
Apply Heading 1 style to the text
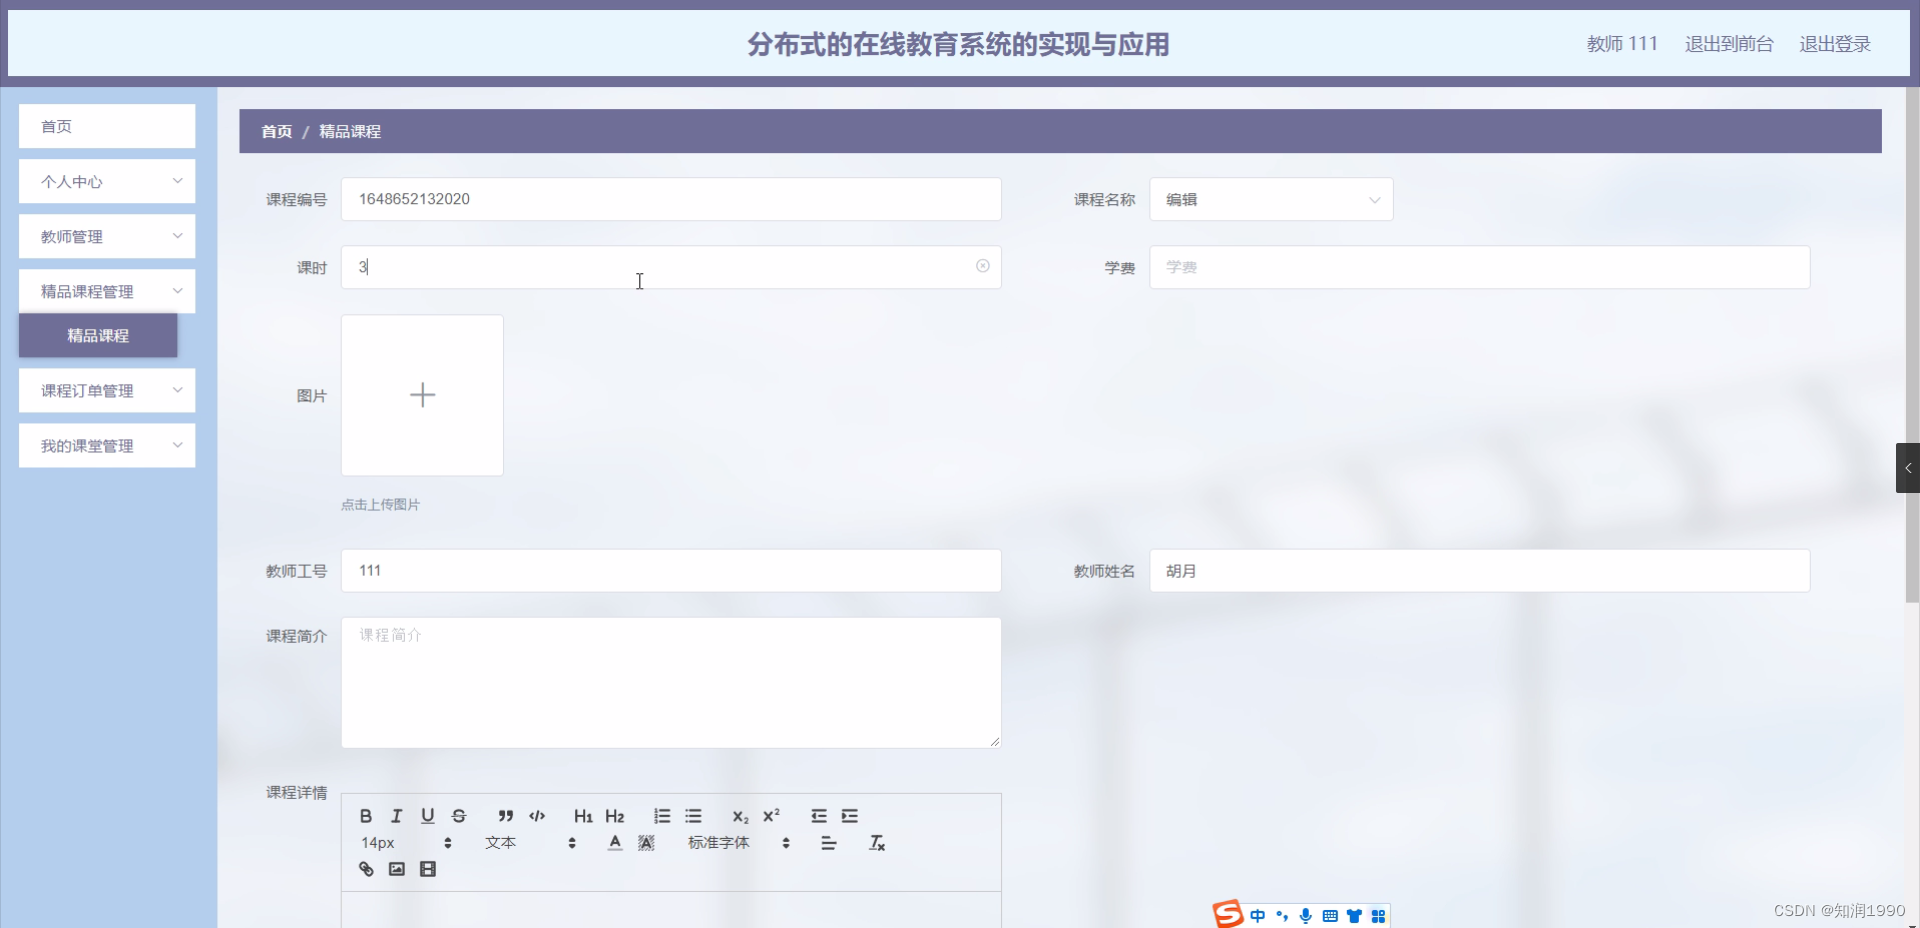tap(583, 816)
